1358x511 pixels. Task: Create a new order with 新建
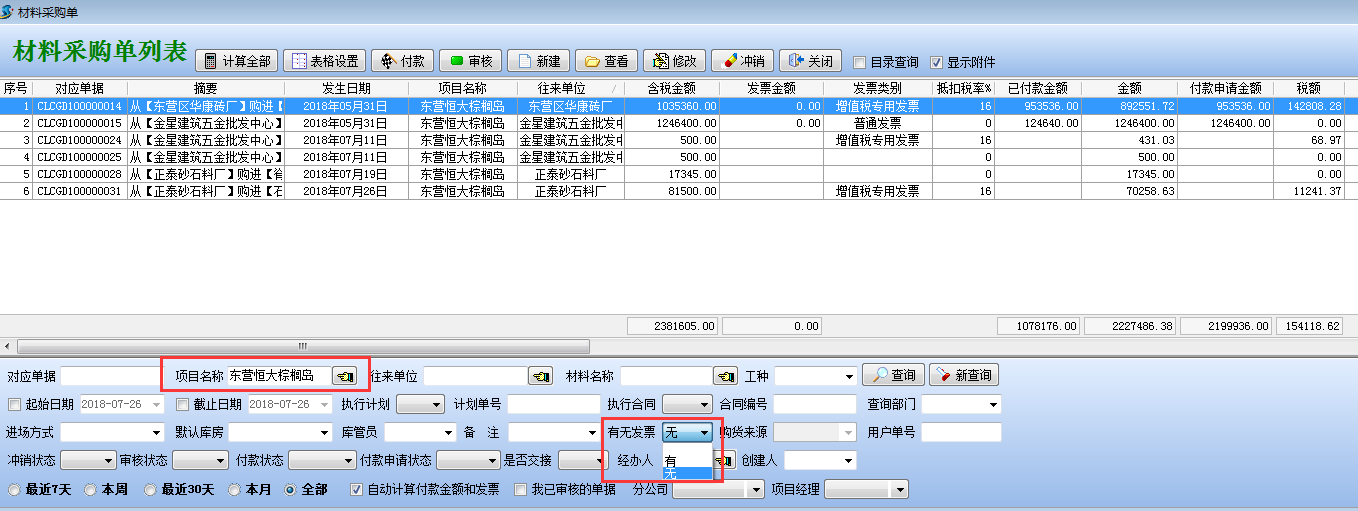pyautogui.click(x=538, y=61)
